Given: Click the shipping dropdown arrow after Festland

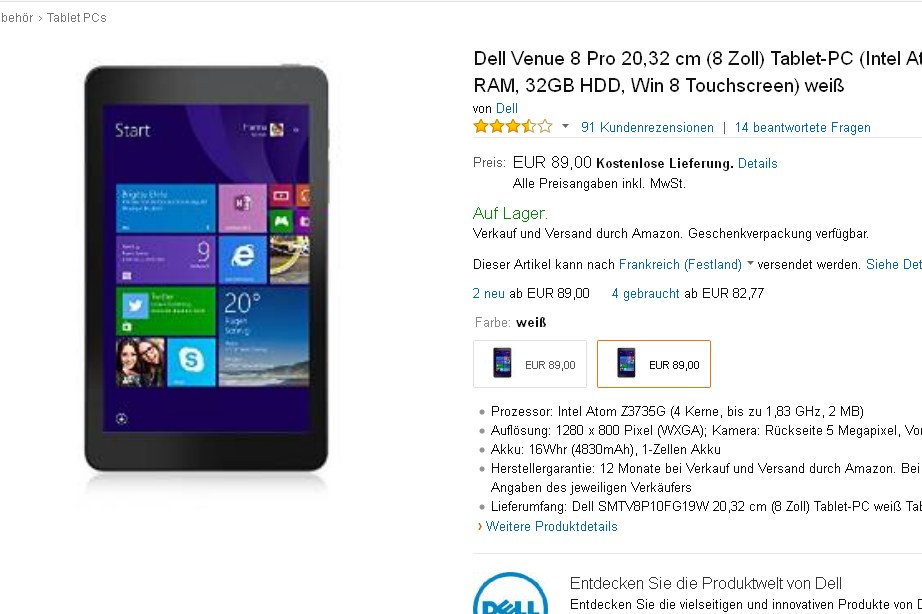Looking at the screenshot, I should click(750, 264).
